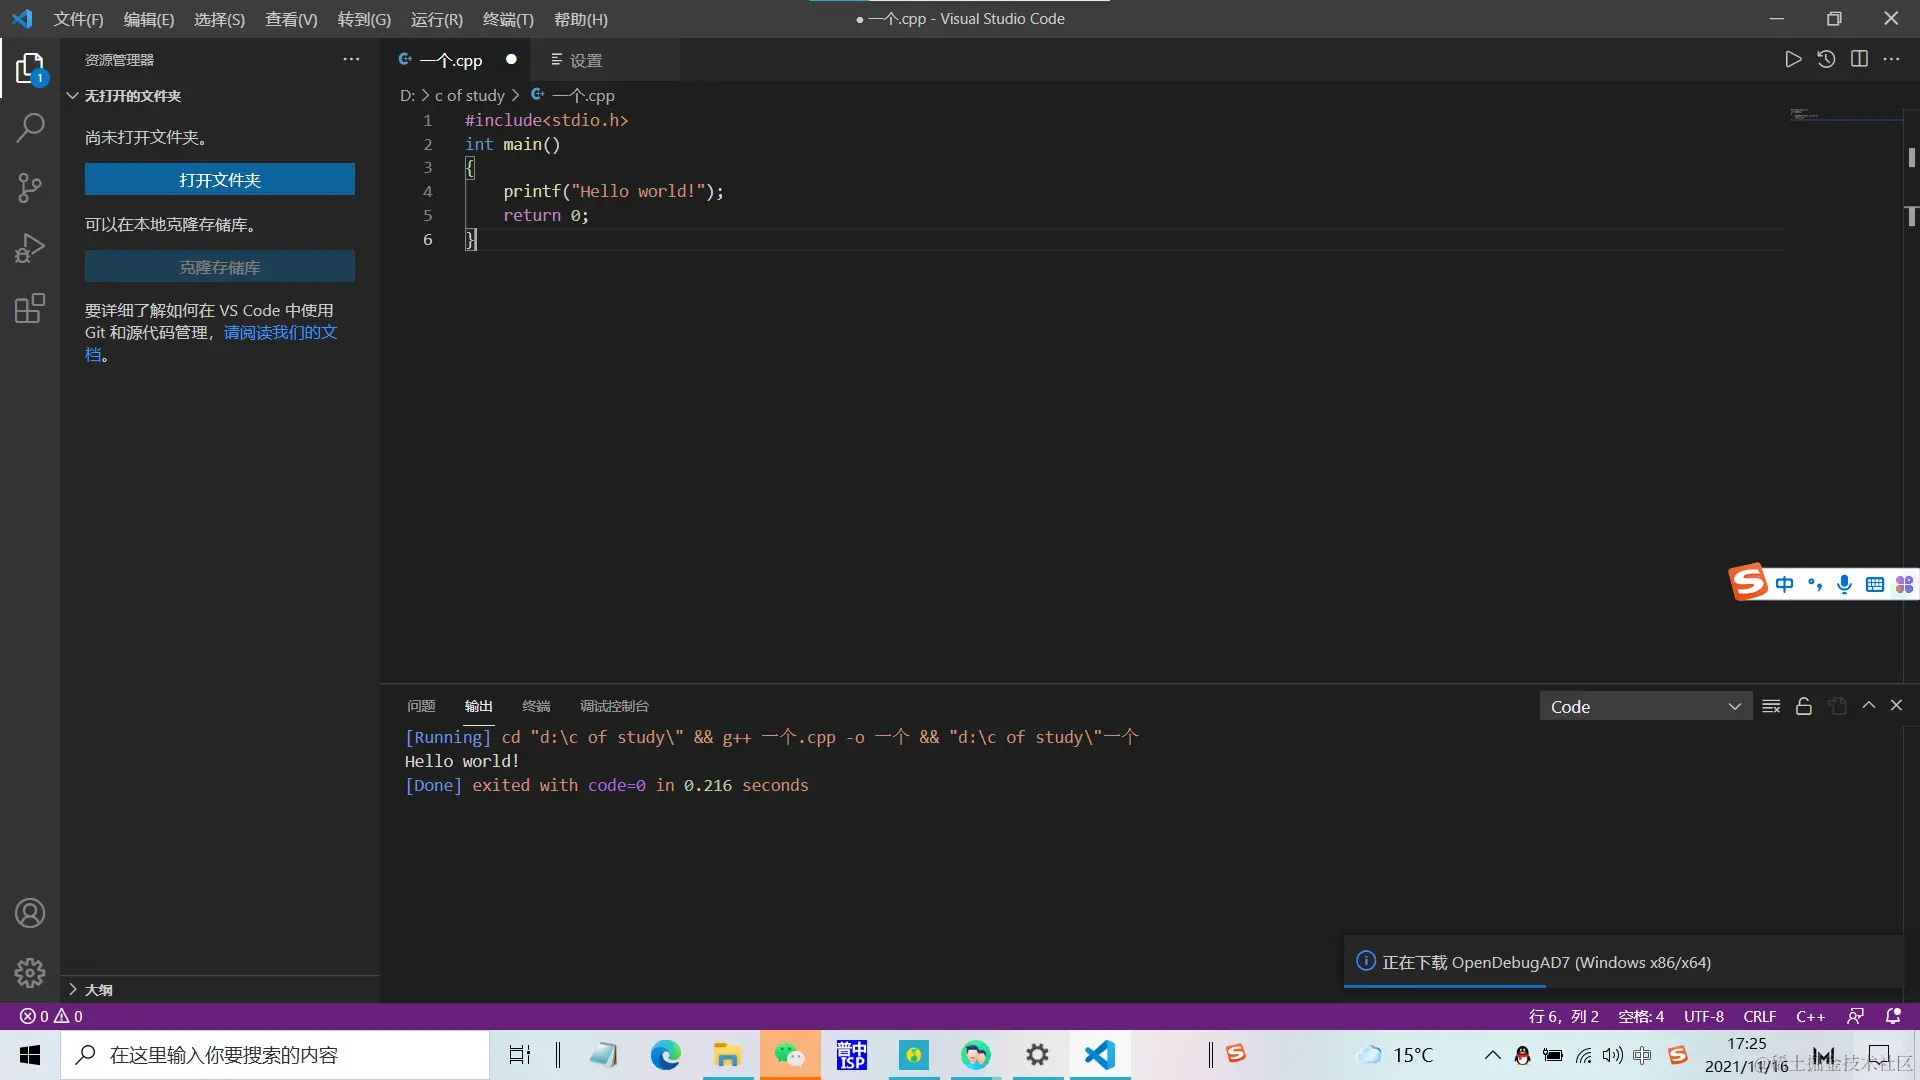Click the Open Folder button
The image size is (1920, 1080).
(x=220, y=180)
